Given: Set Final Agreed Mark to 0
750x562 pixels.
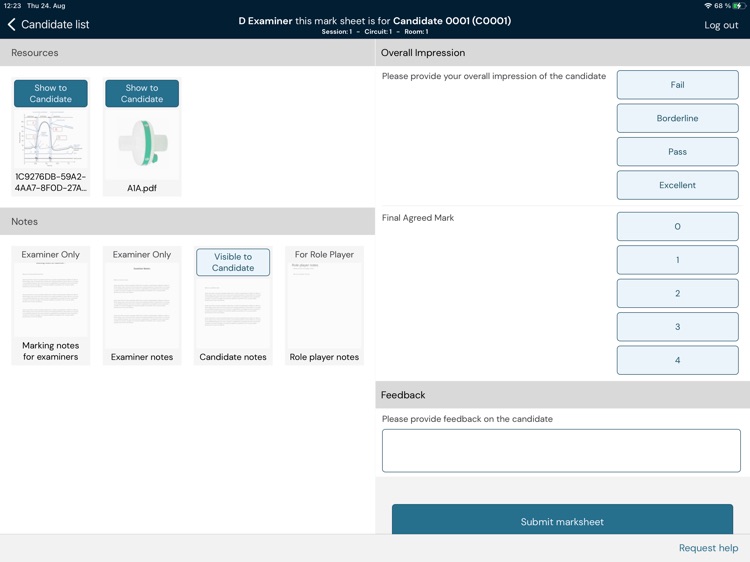Looking at the screenshot, I should tap(677, 227).
